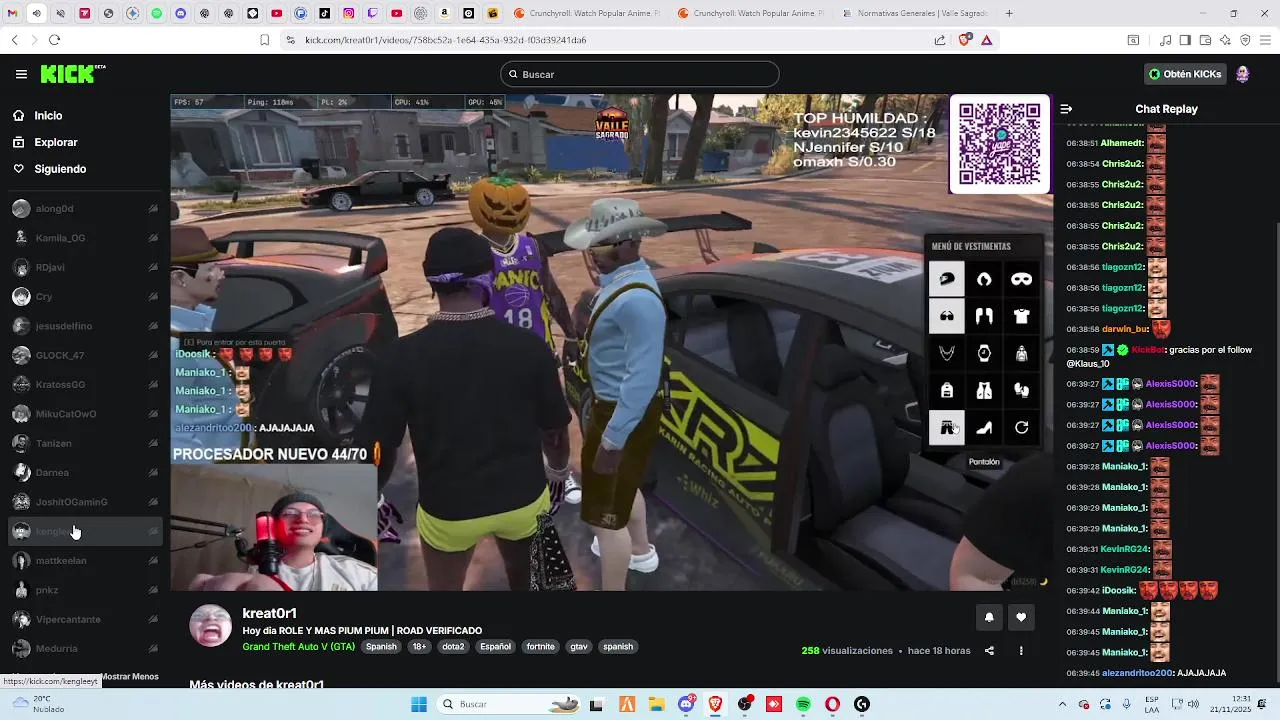Click the video player area
Viewport: 1280px width, 720px height.
coord(611,342)
